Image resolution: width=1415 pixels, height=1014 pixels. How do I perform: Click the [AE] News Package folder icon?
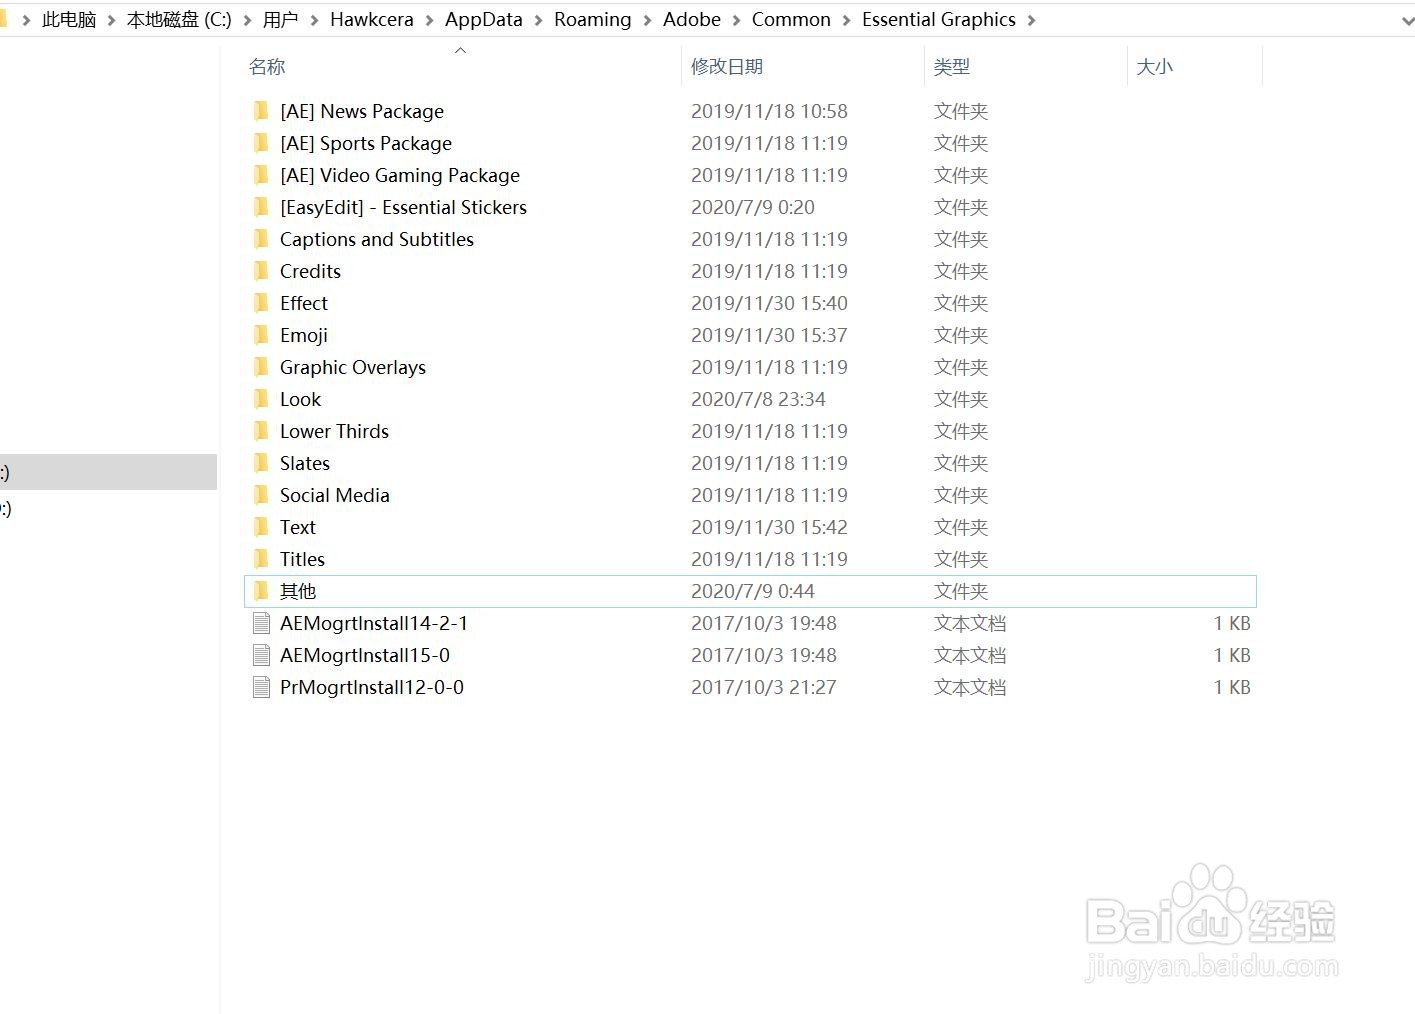point(261,111)
